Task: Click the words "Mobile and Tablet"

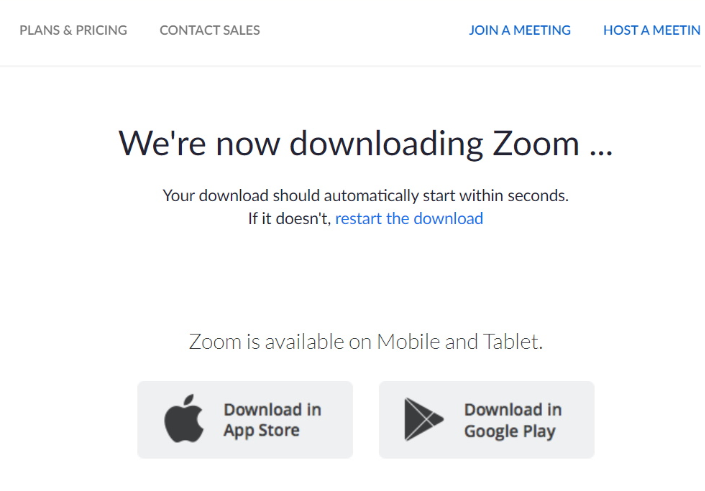Action: pyautogui.click(x=460, y=342)
